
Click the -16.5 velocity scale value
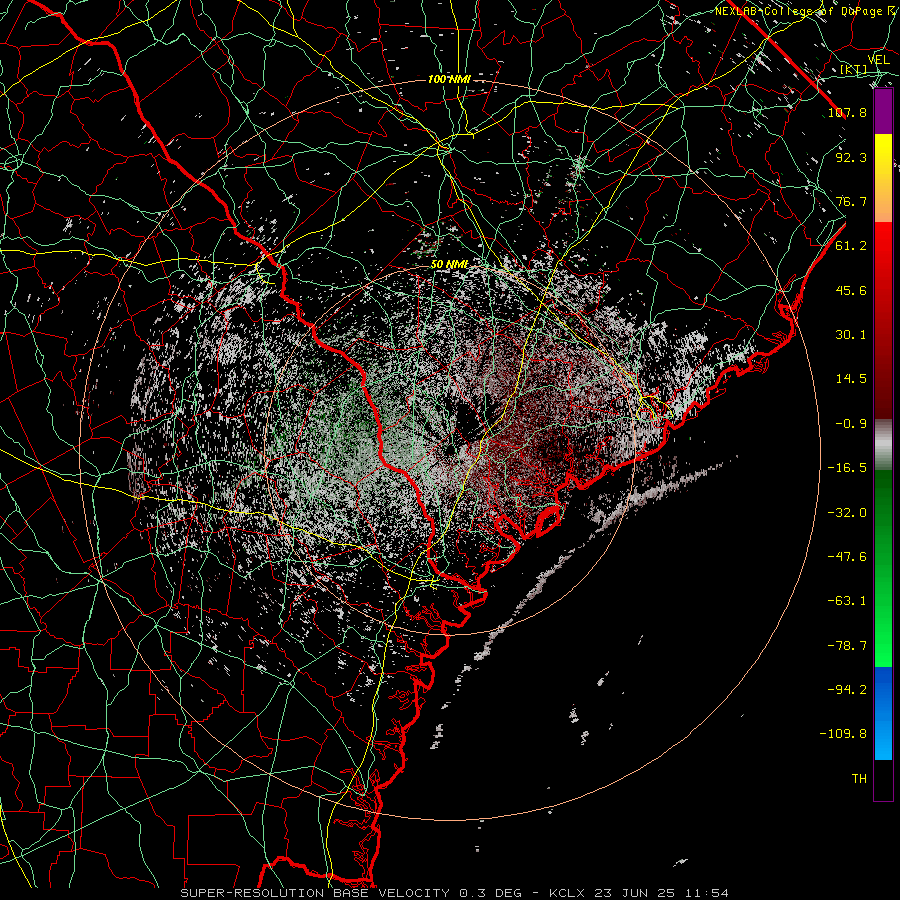click(847, 468)
